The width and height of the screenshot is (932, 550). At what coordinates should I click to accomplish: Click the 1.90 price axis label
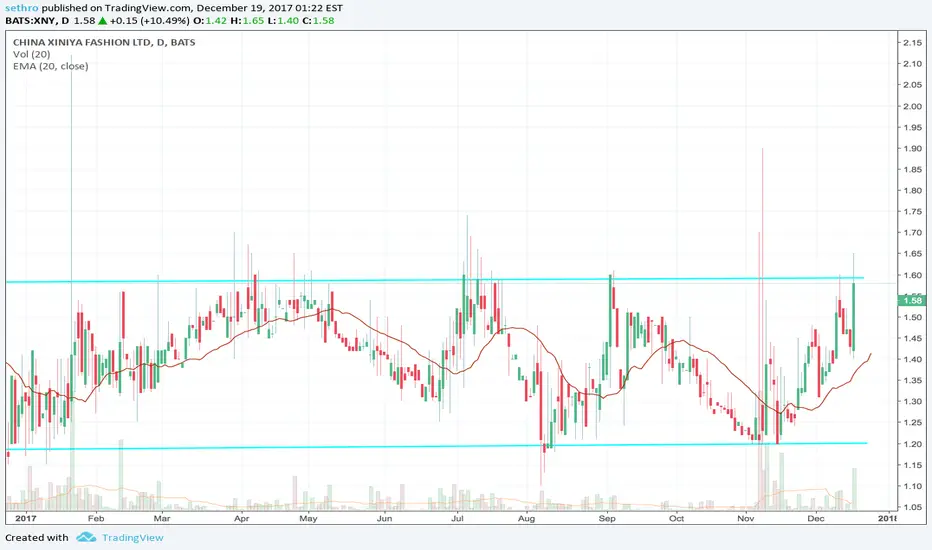pos(912,148)
